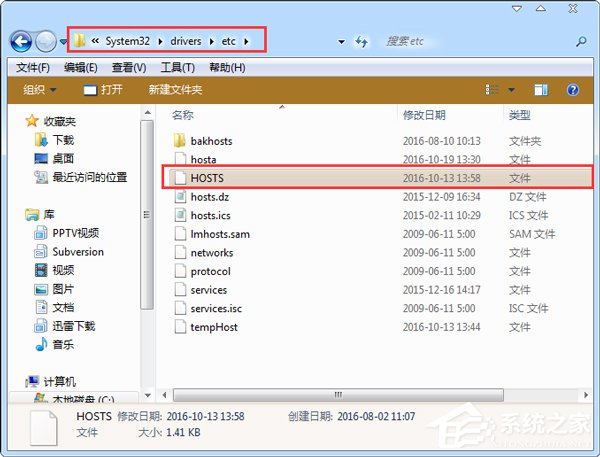Image resolution: width=600 pixels, height=457 pixels.
Task: Expand the address bar history dropdown
Action: [x=341, y=42]
